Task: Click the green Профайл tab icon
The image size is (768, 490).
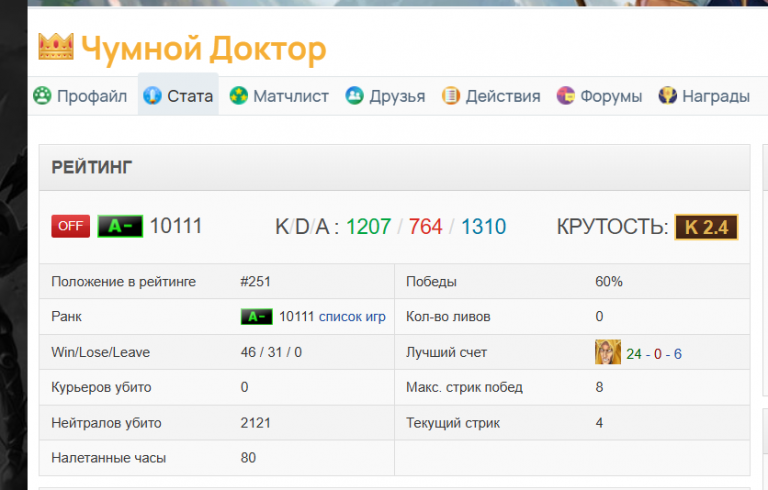Action: [x=42, y=95]
